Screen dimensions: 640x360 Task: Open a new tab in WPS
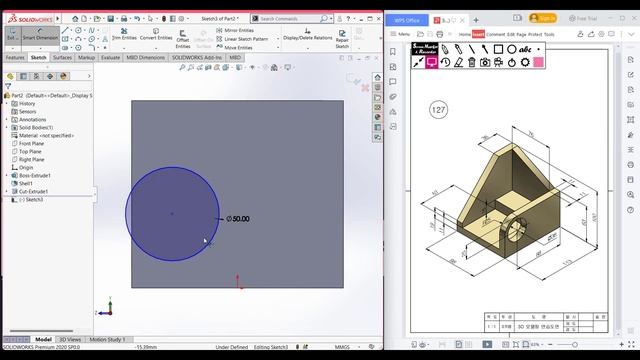click(476, 20)
